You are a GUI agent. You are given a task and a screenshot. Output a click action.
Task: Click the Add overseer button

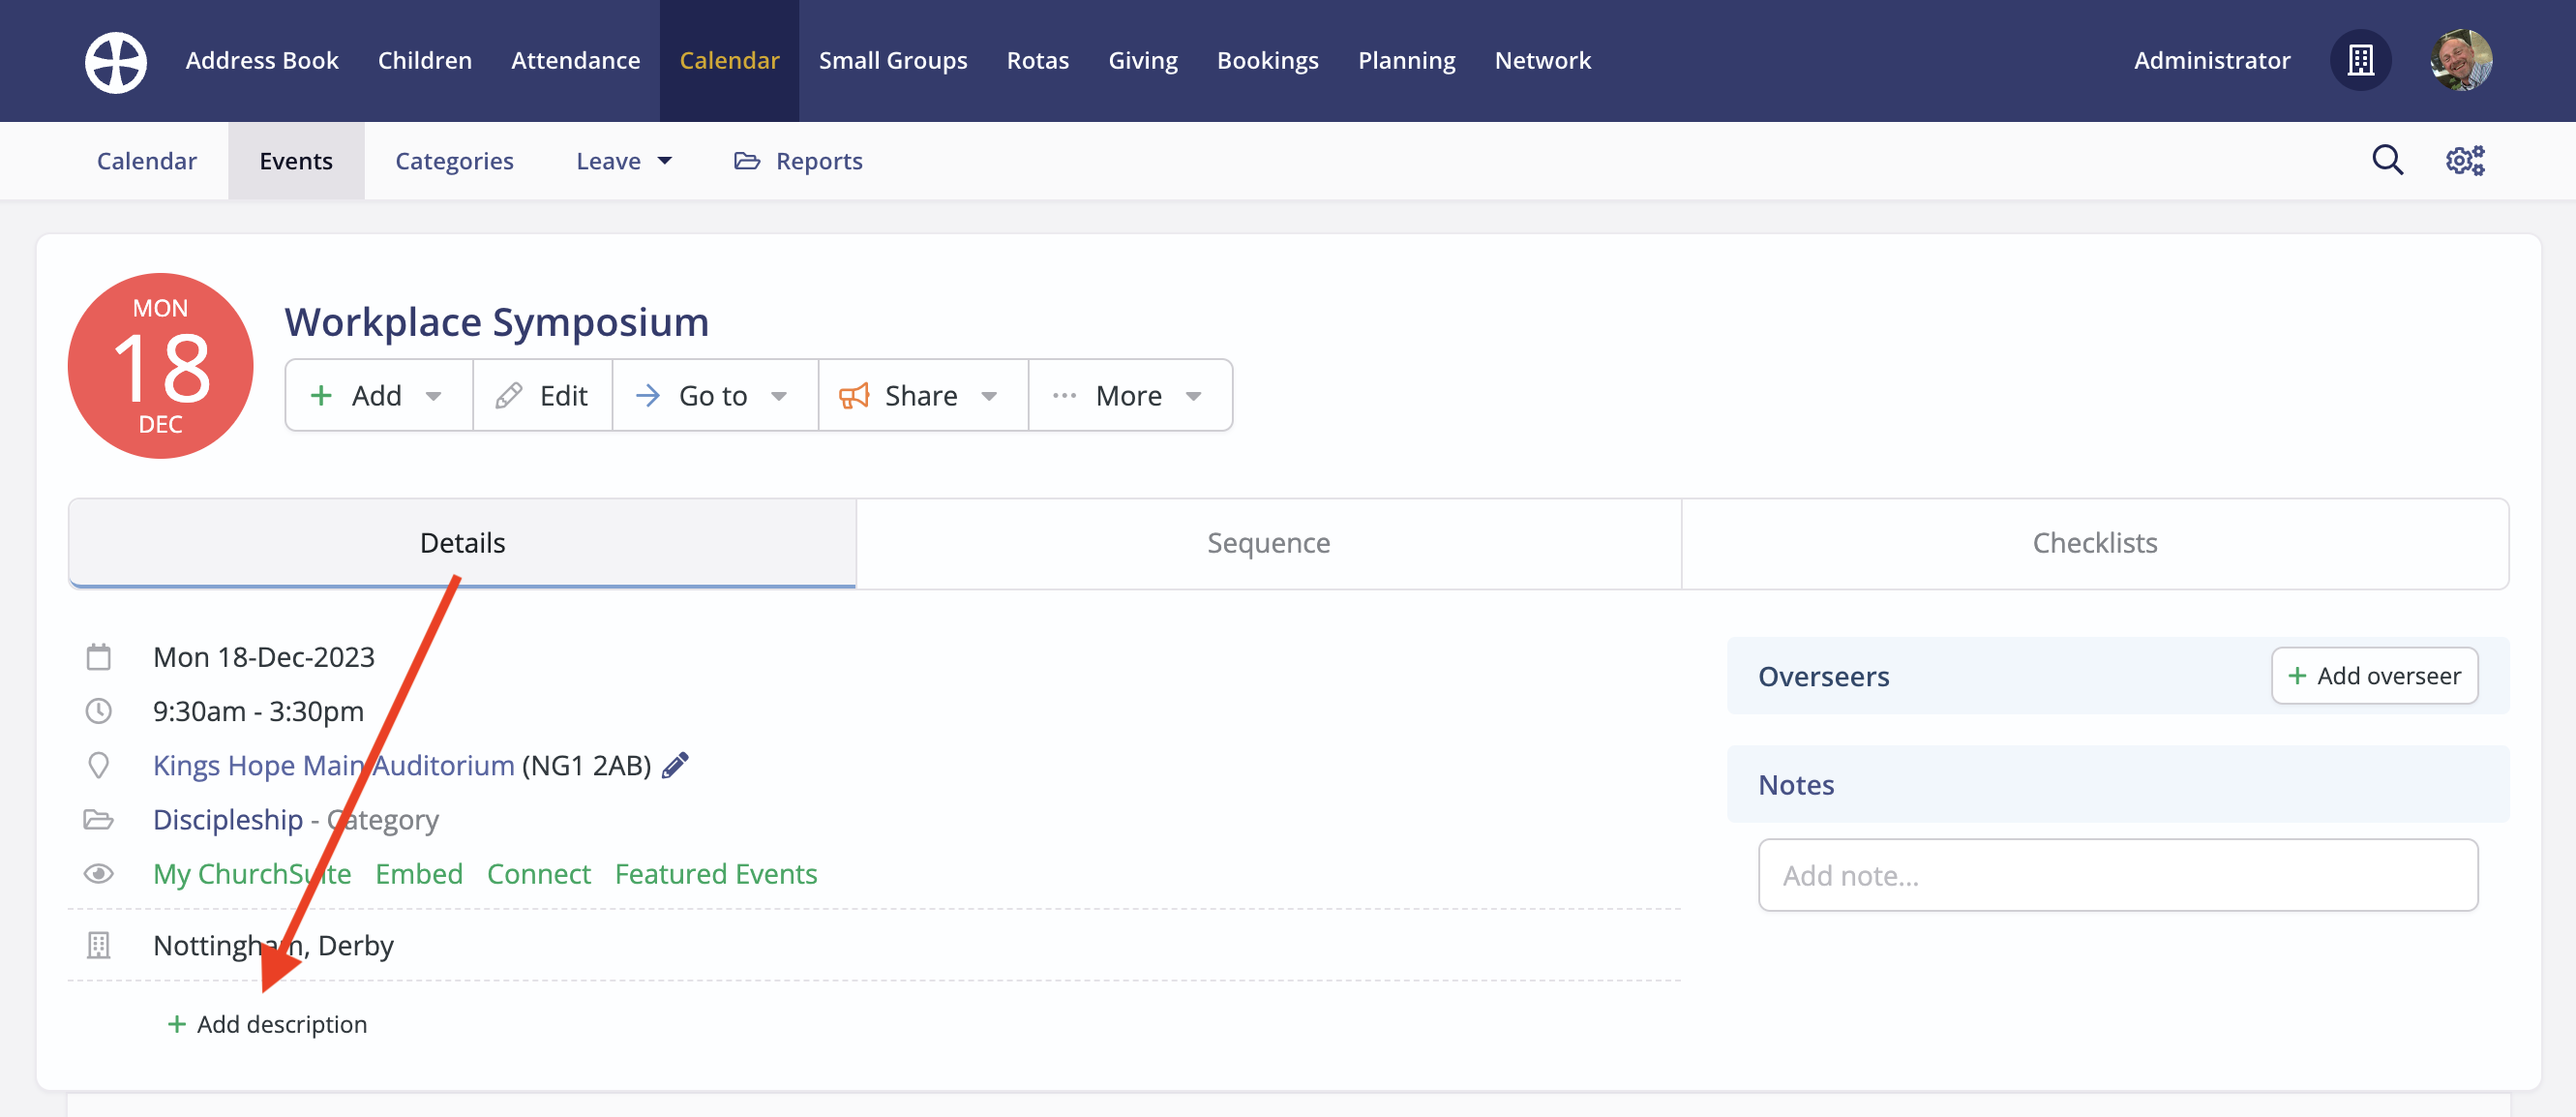click(x=2374, y=676)
